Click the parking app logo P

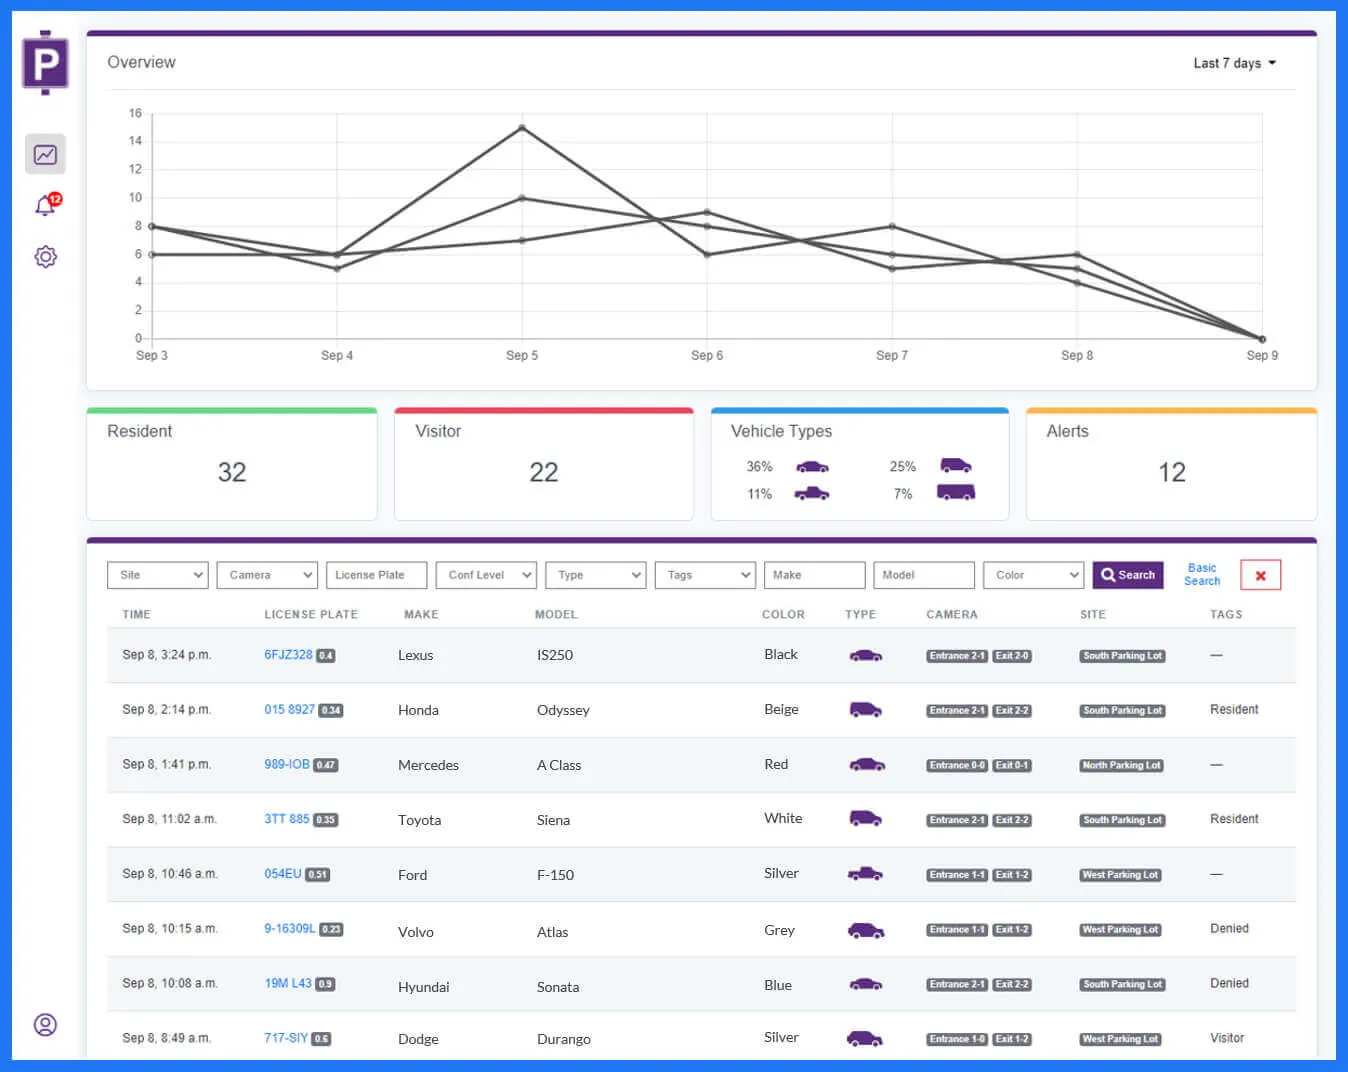[x=44, y=62]
